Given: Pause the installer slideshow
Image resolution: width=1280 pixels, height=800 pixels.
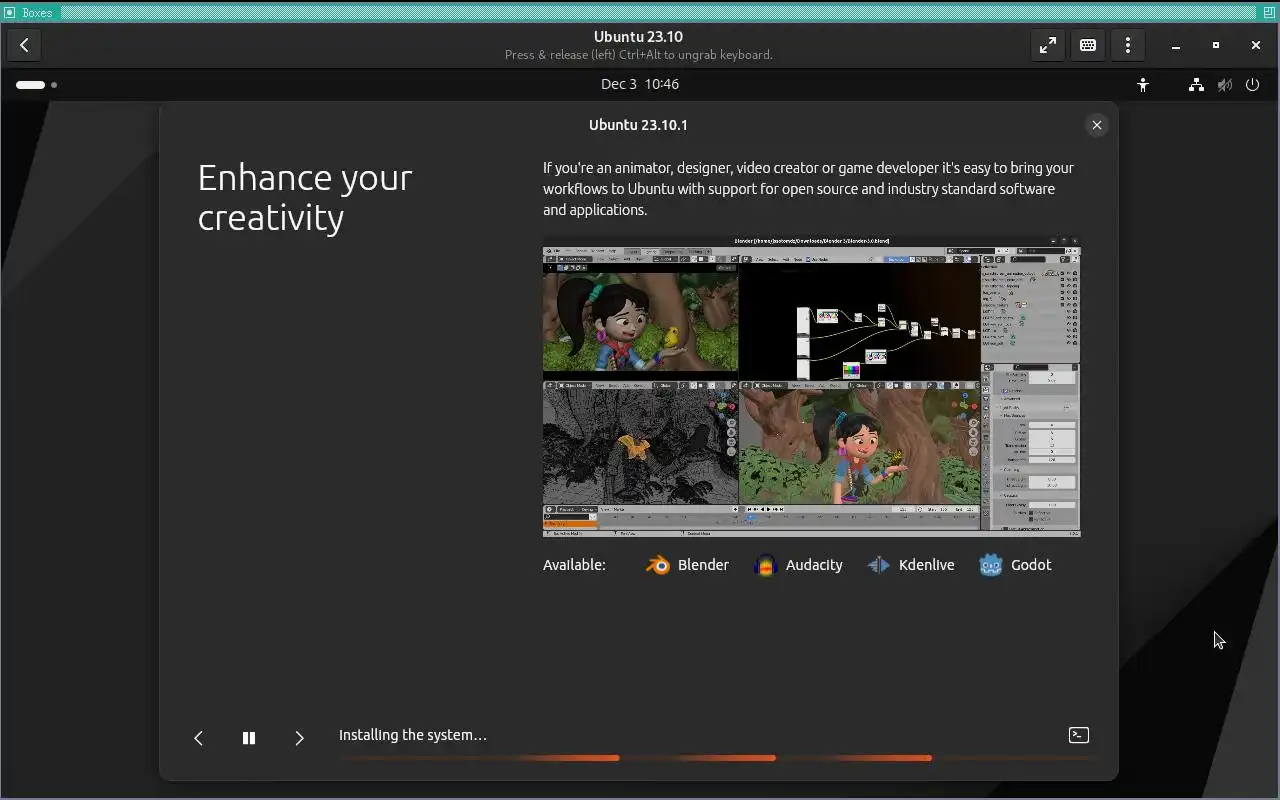Looking at the screenshot, I should point(249,738).
